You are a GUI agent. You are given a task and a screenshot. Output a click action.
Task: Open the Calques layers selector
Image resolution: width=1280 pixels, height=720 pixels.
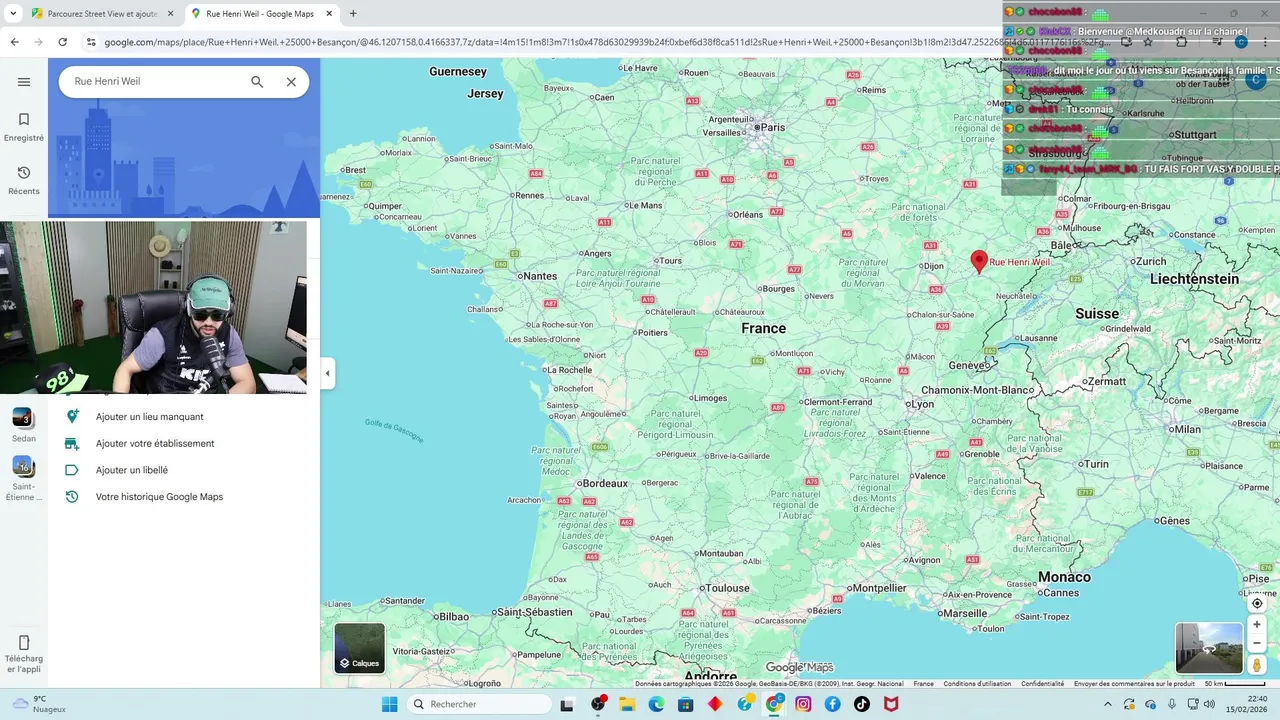(360, 648)
